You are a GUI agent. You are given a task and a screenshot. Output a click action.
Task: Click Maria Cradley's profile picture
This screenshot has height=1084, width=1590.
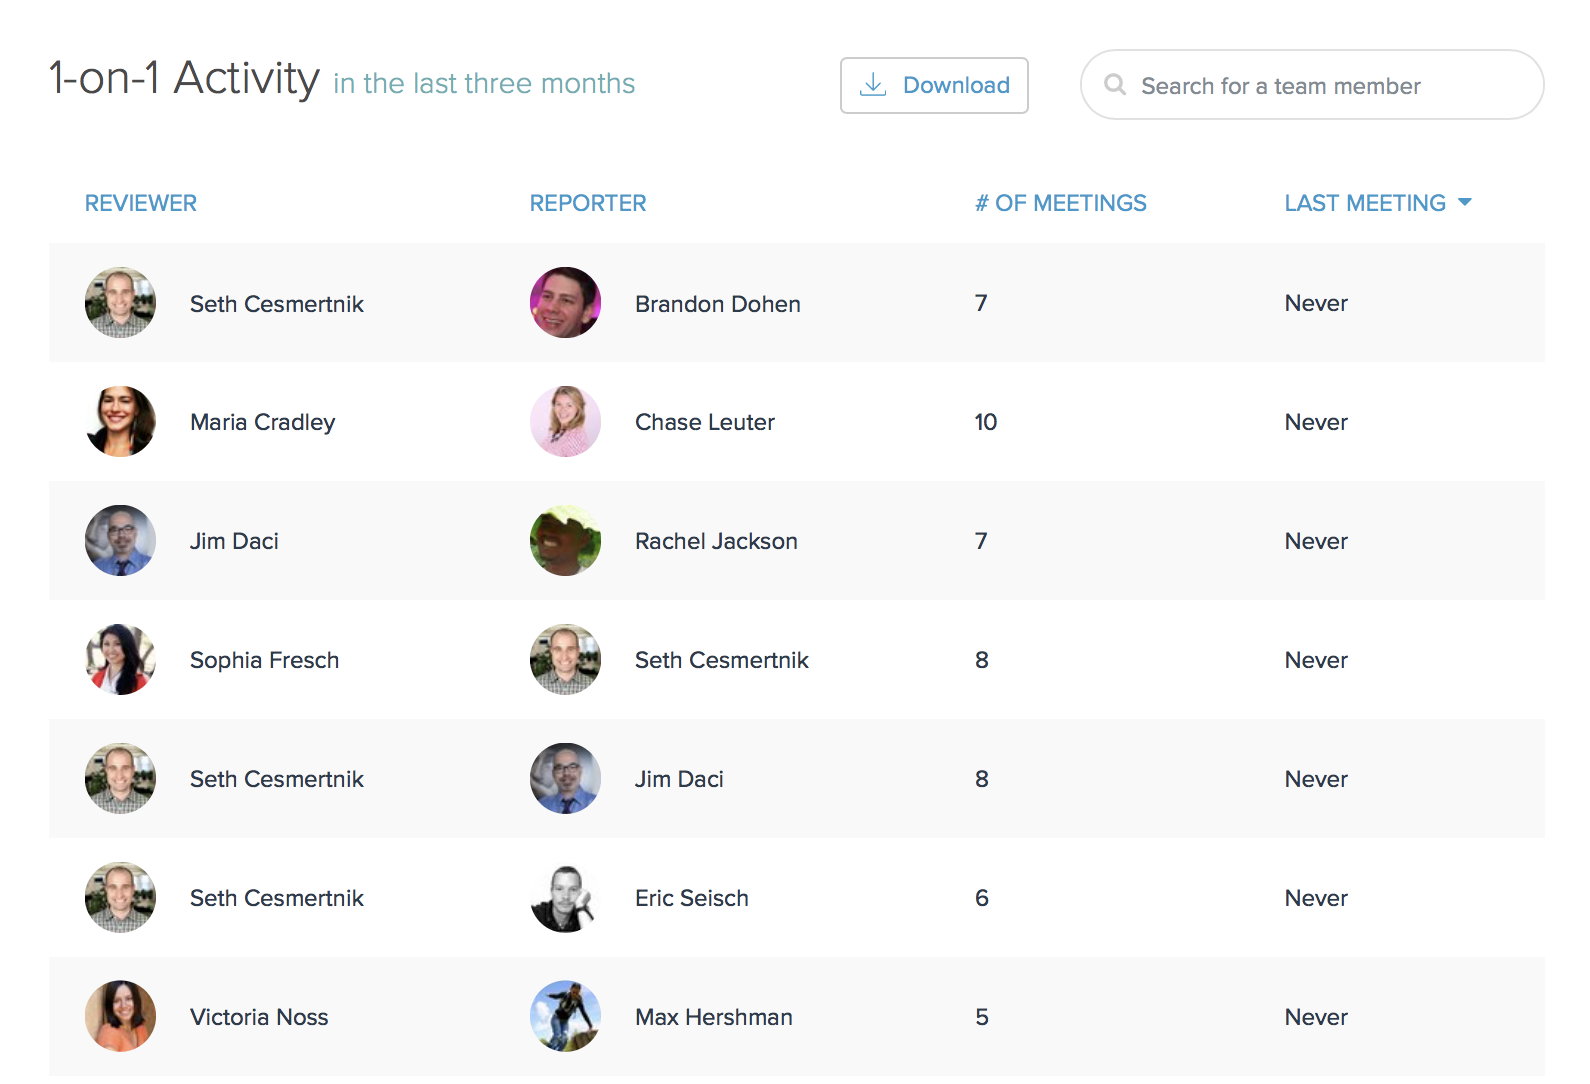pyautogui.click(x=120, y=421)
